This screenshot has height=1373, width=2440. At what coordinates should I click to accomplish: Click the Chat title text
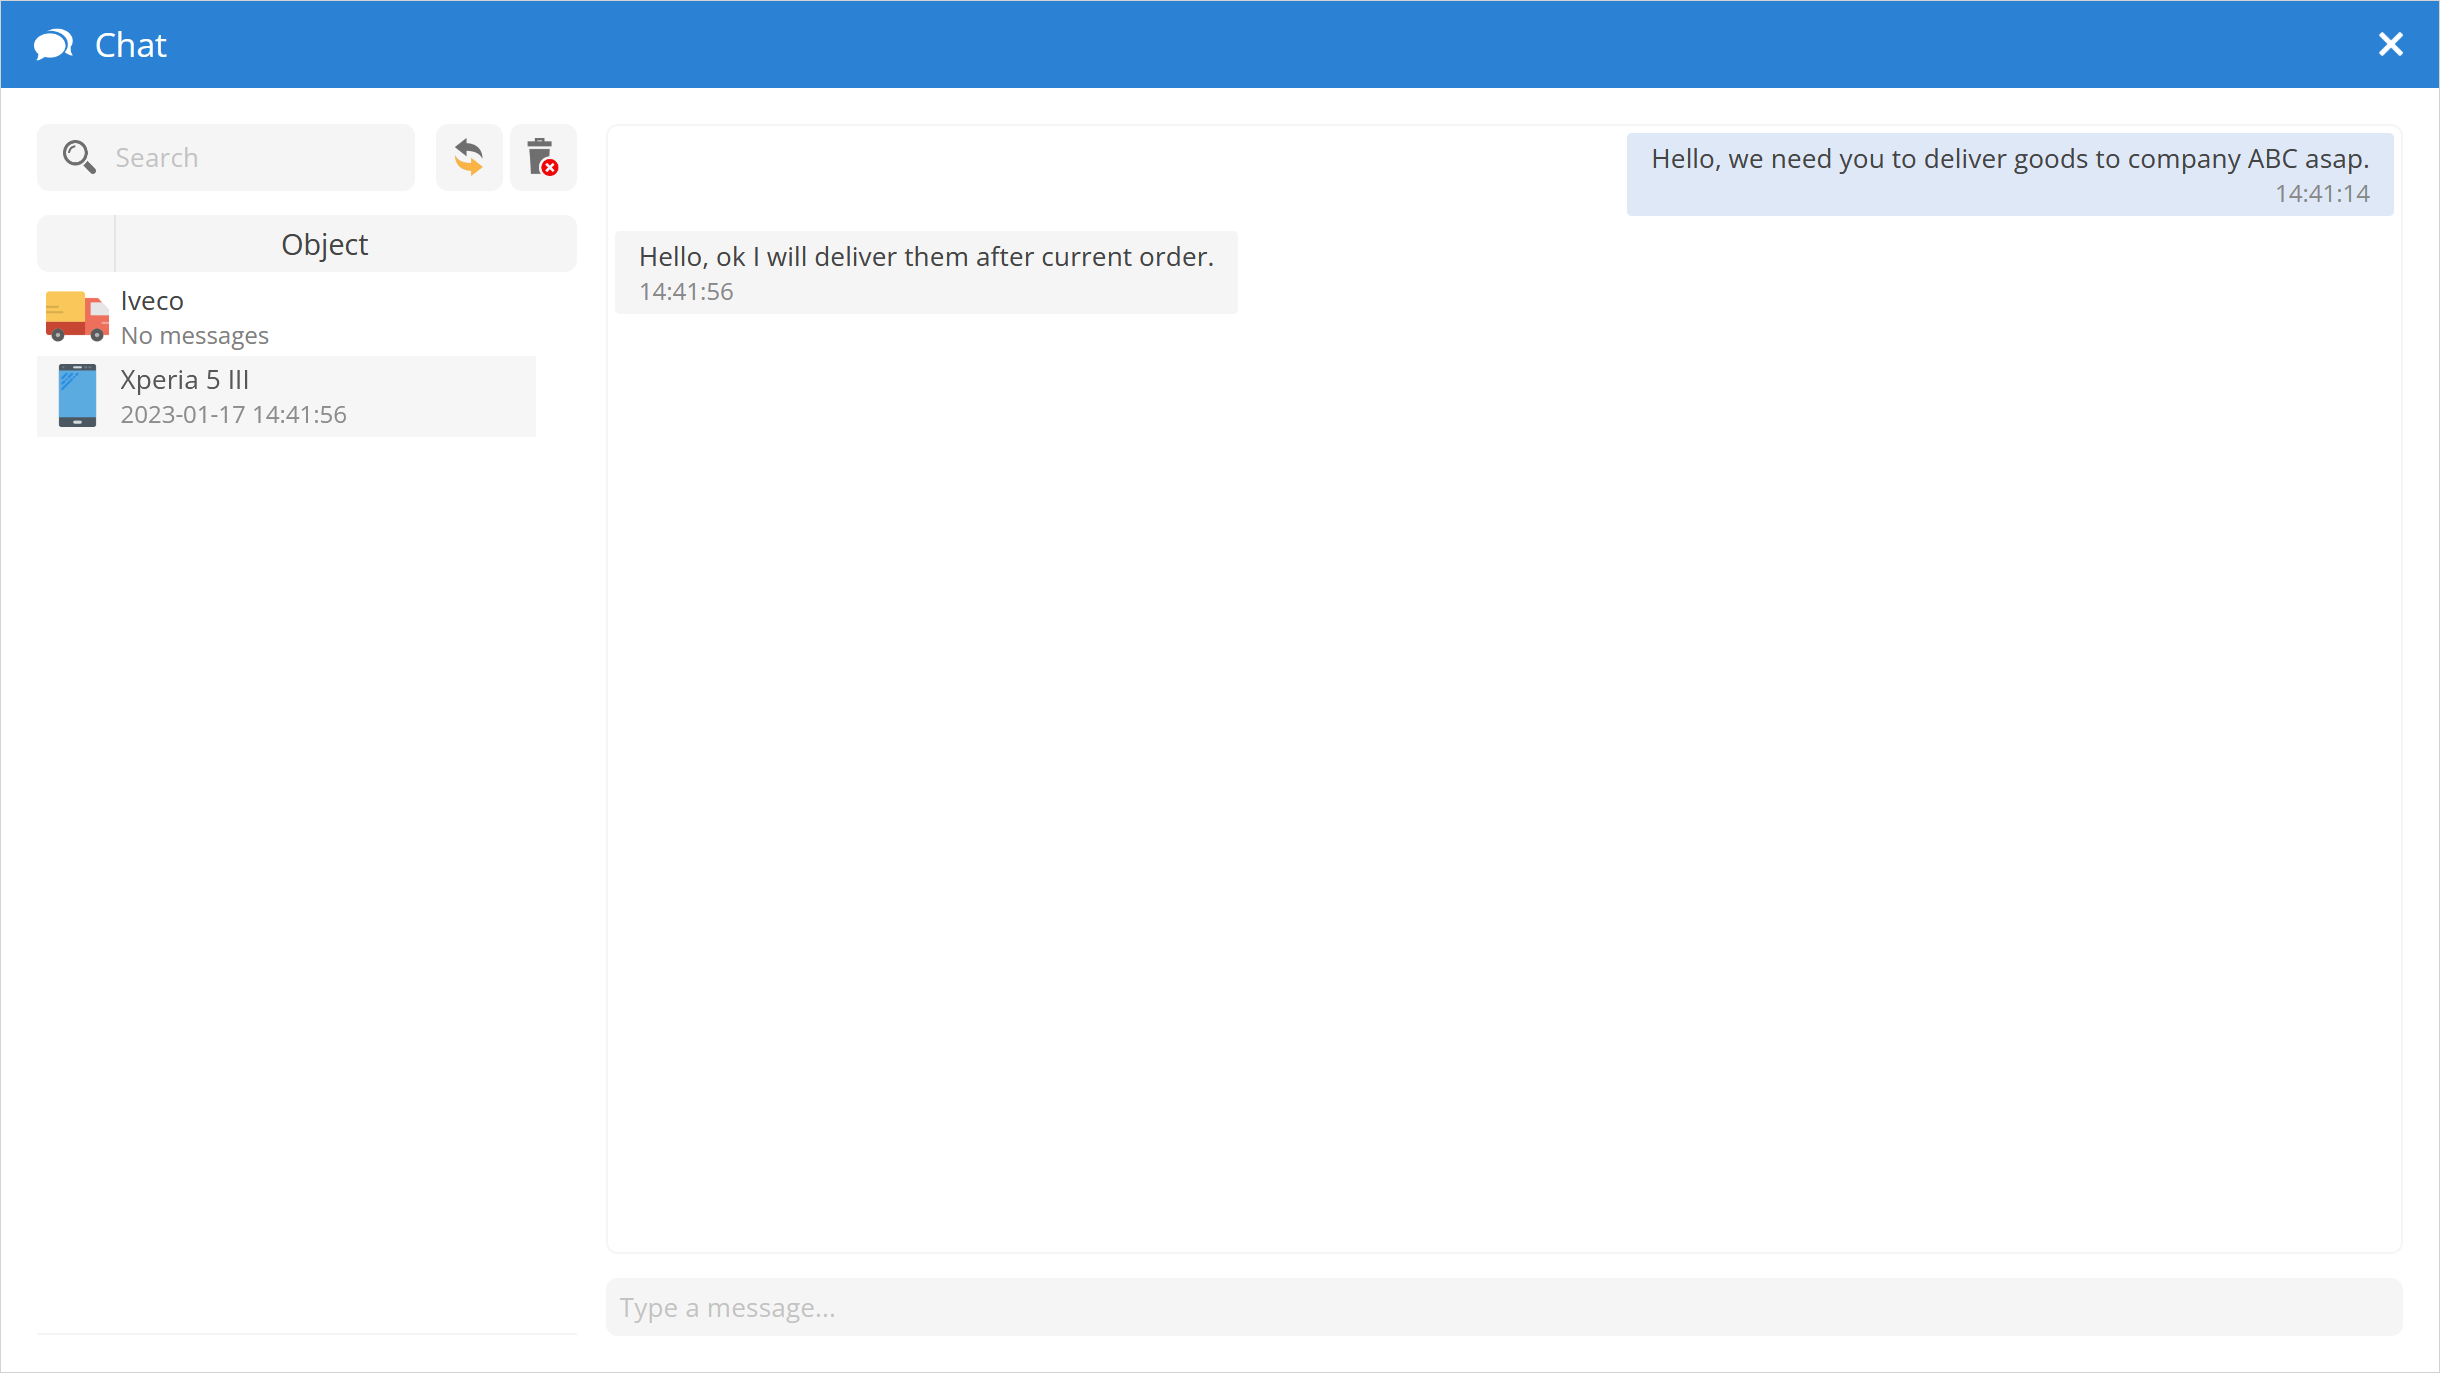(x=130, y=45)
